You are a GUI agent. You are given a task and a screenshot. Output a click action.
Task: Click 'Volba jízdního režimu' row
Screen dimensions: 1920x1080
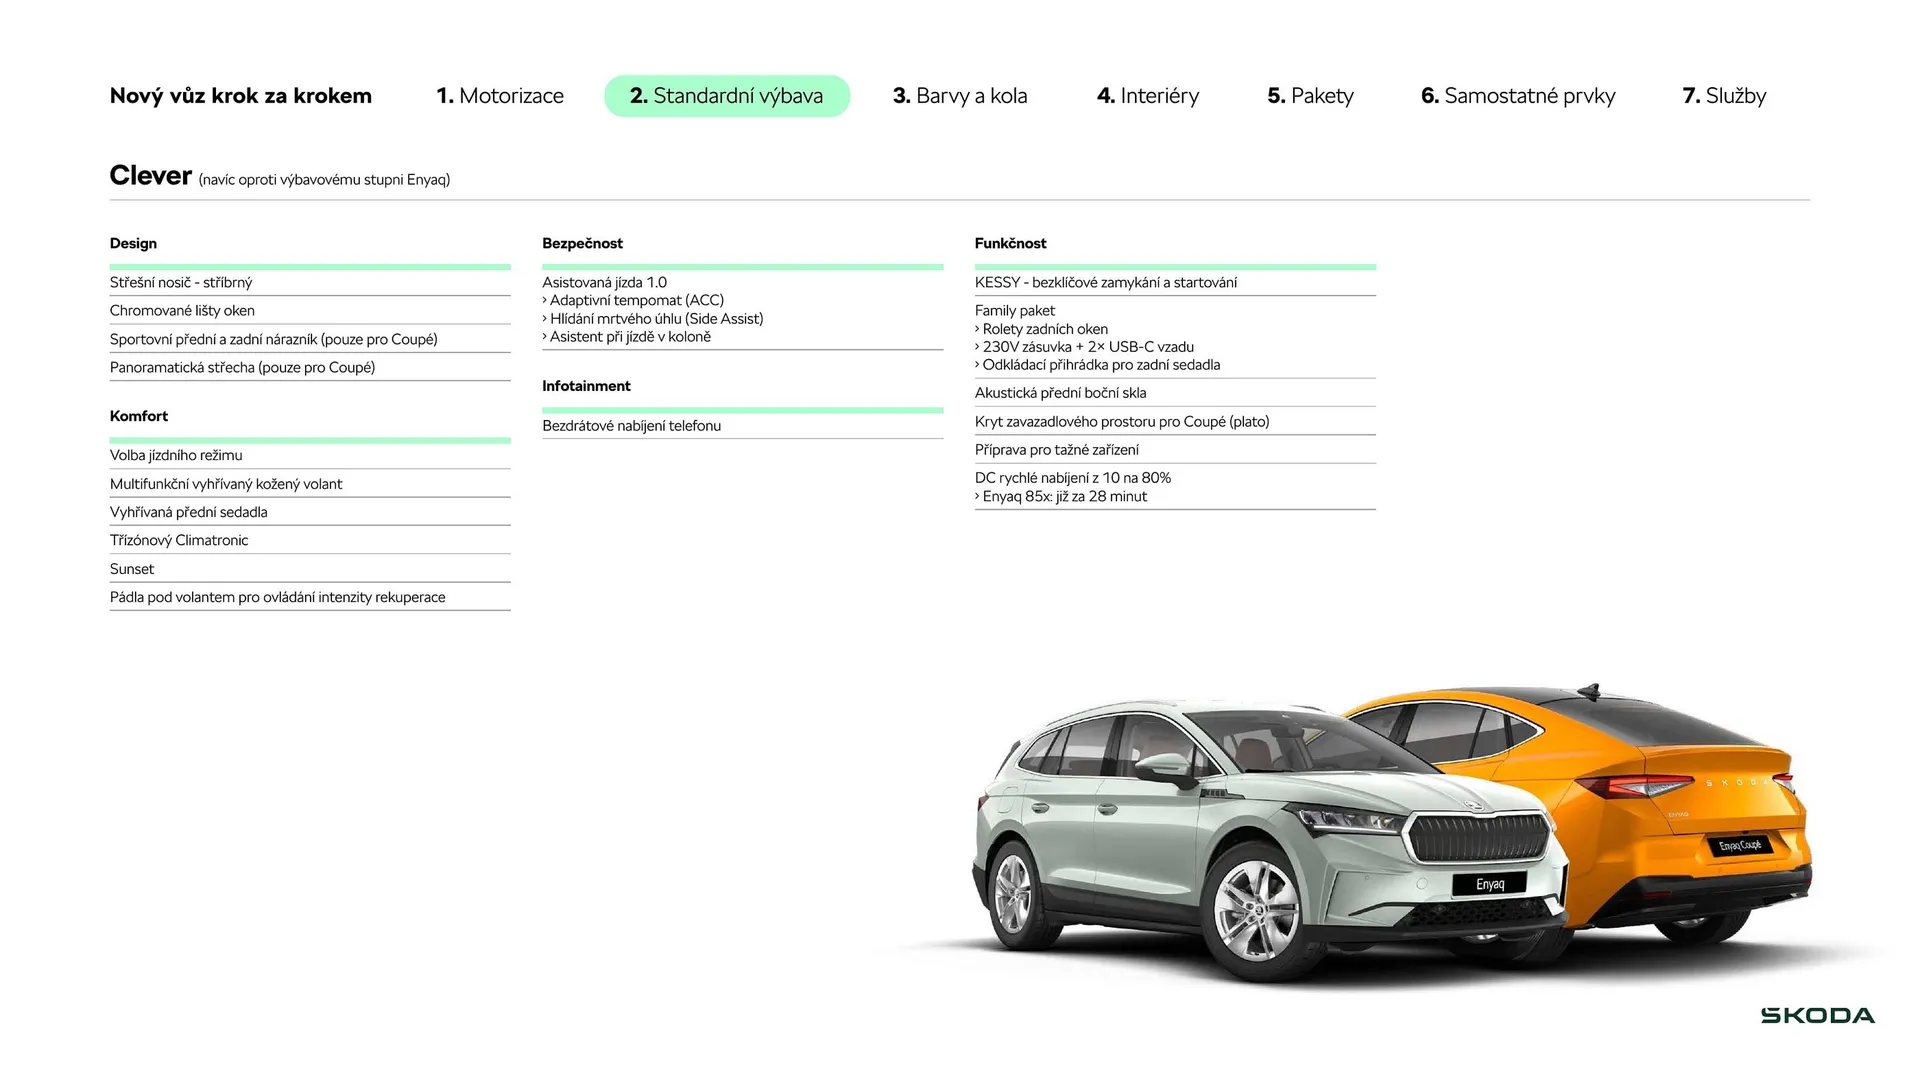click(x=310, y=456)
